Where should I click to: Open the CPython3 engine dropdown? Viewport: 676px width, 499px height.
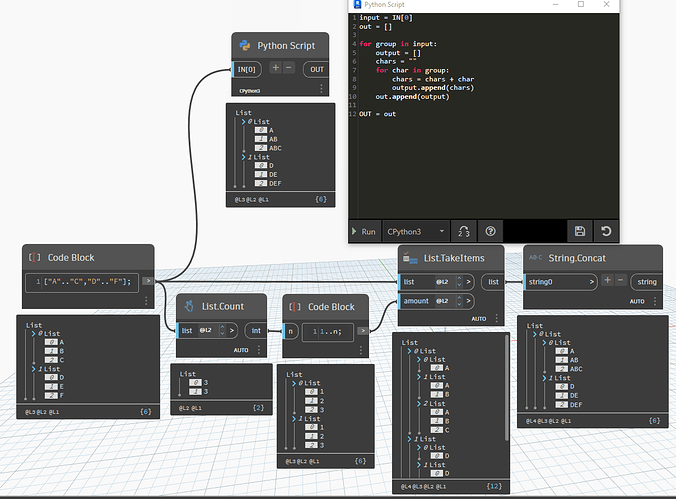click(415, 231)
